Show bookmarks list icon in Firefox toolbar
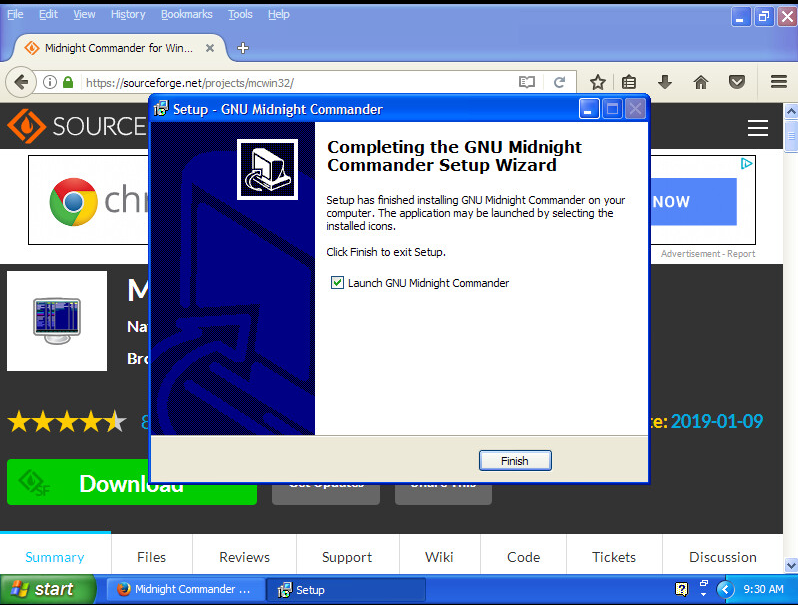This screenshot has height=605, width=798. tap(629, 82)
